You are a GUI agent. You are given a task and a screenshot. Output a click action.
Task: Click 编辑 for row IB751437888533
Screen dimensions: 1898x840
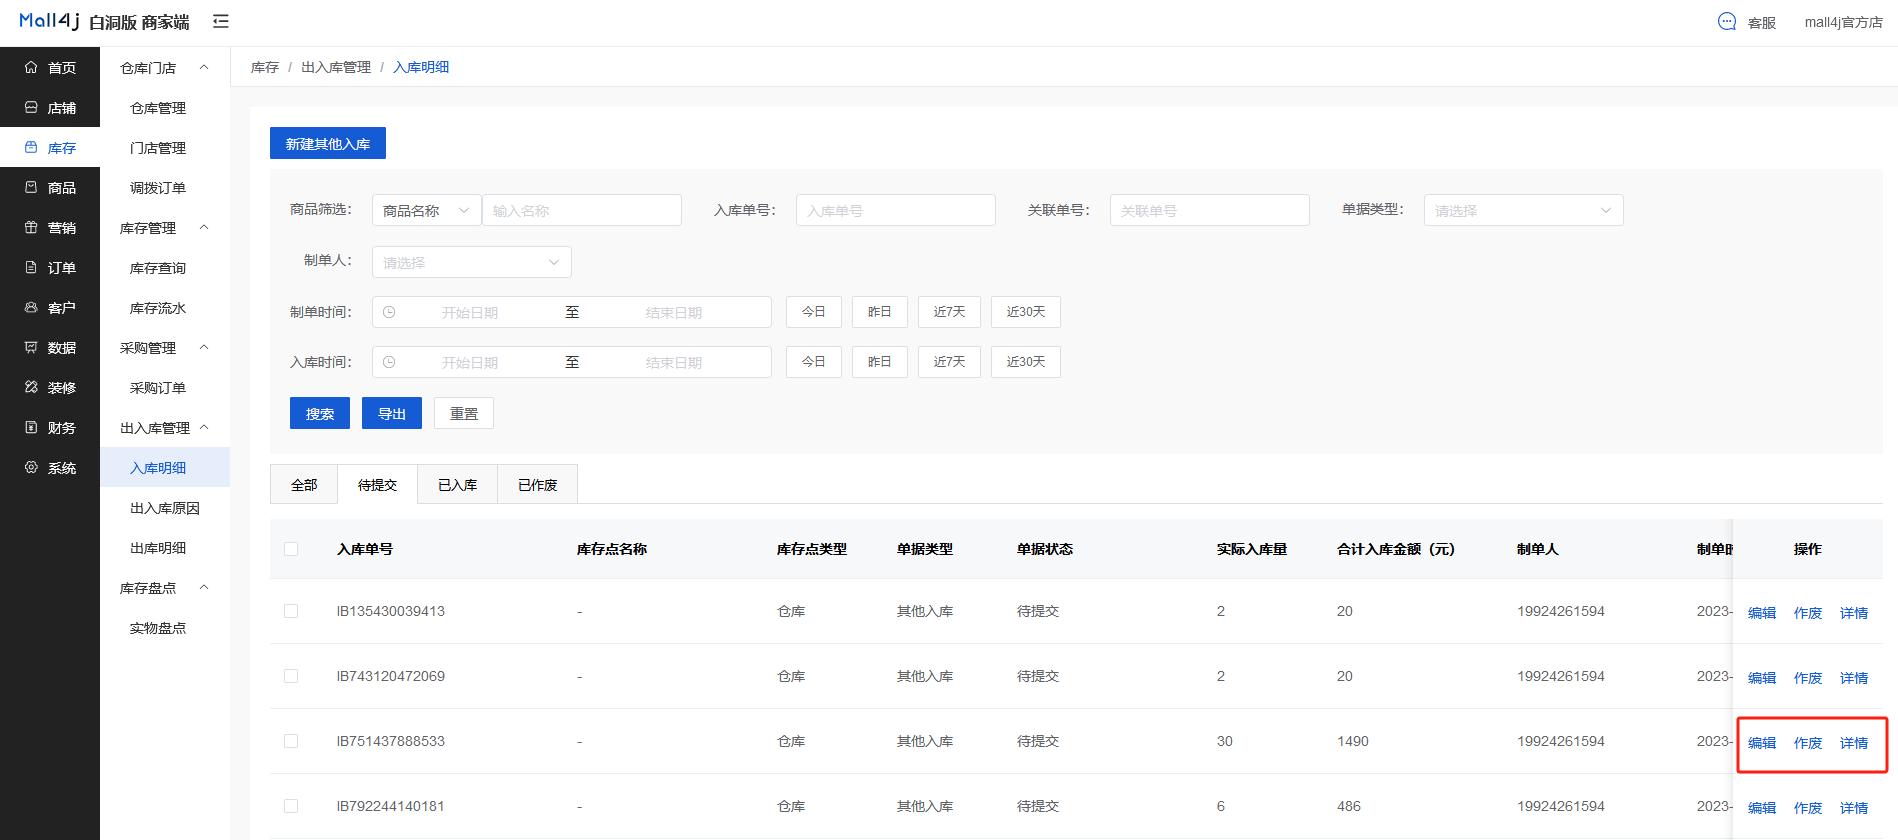1762,743
